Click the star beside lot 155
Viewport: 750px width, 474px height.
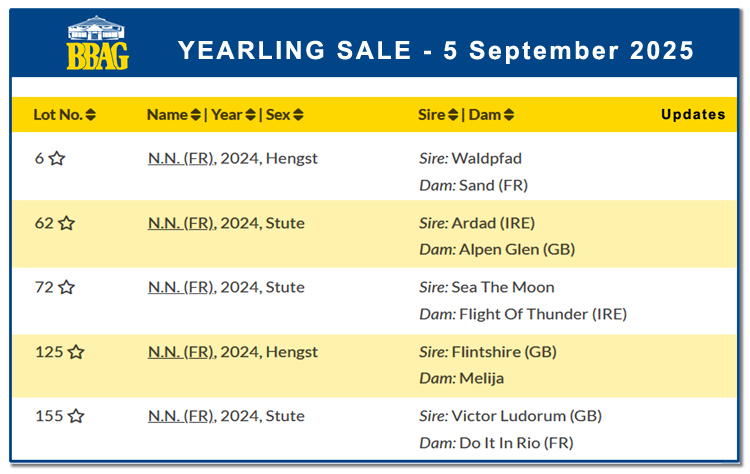(x=76, y=416)
